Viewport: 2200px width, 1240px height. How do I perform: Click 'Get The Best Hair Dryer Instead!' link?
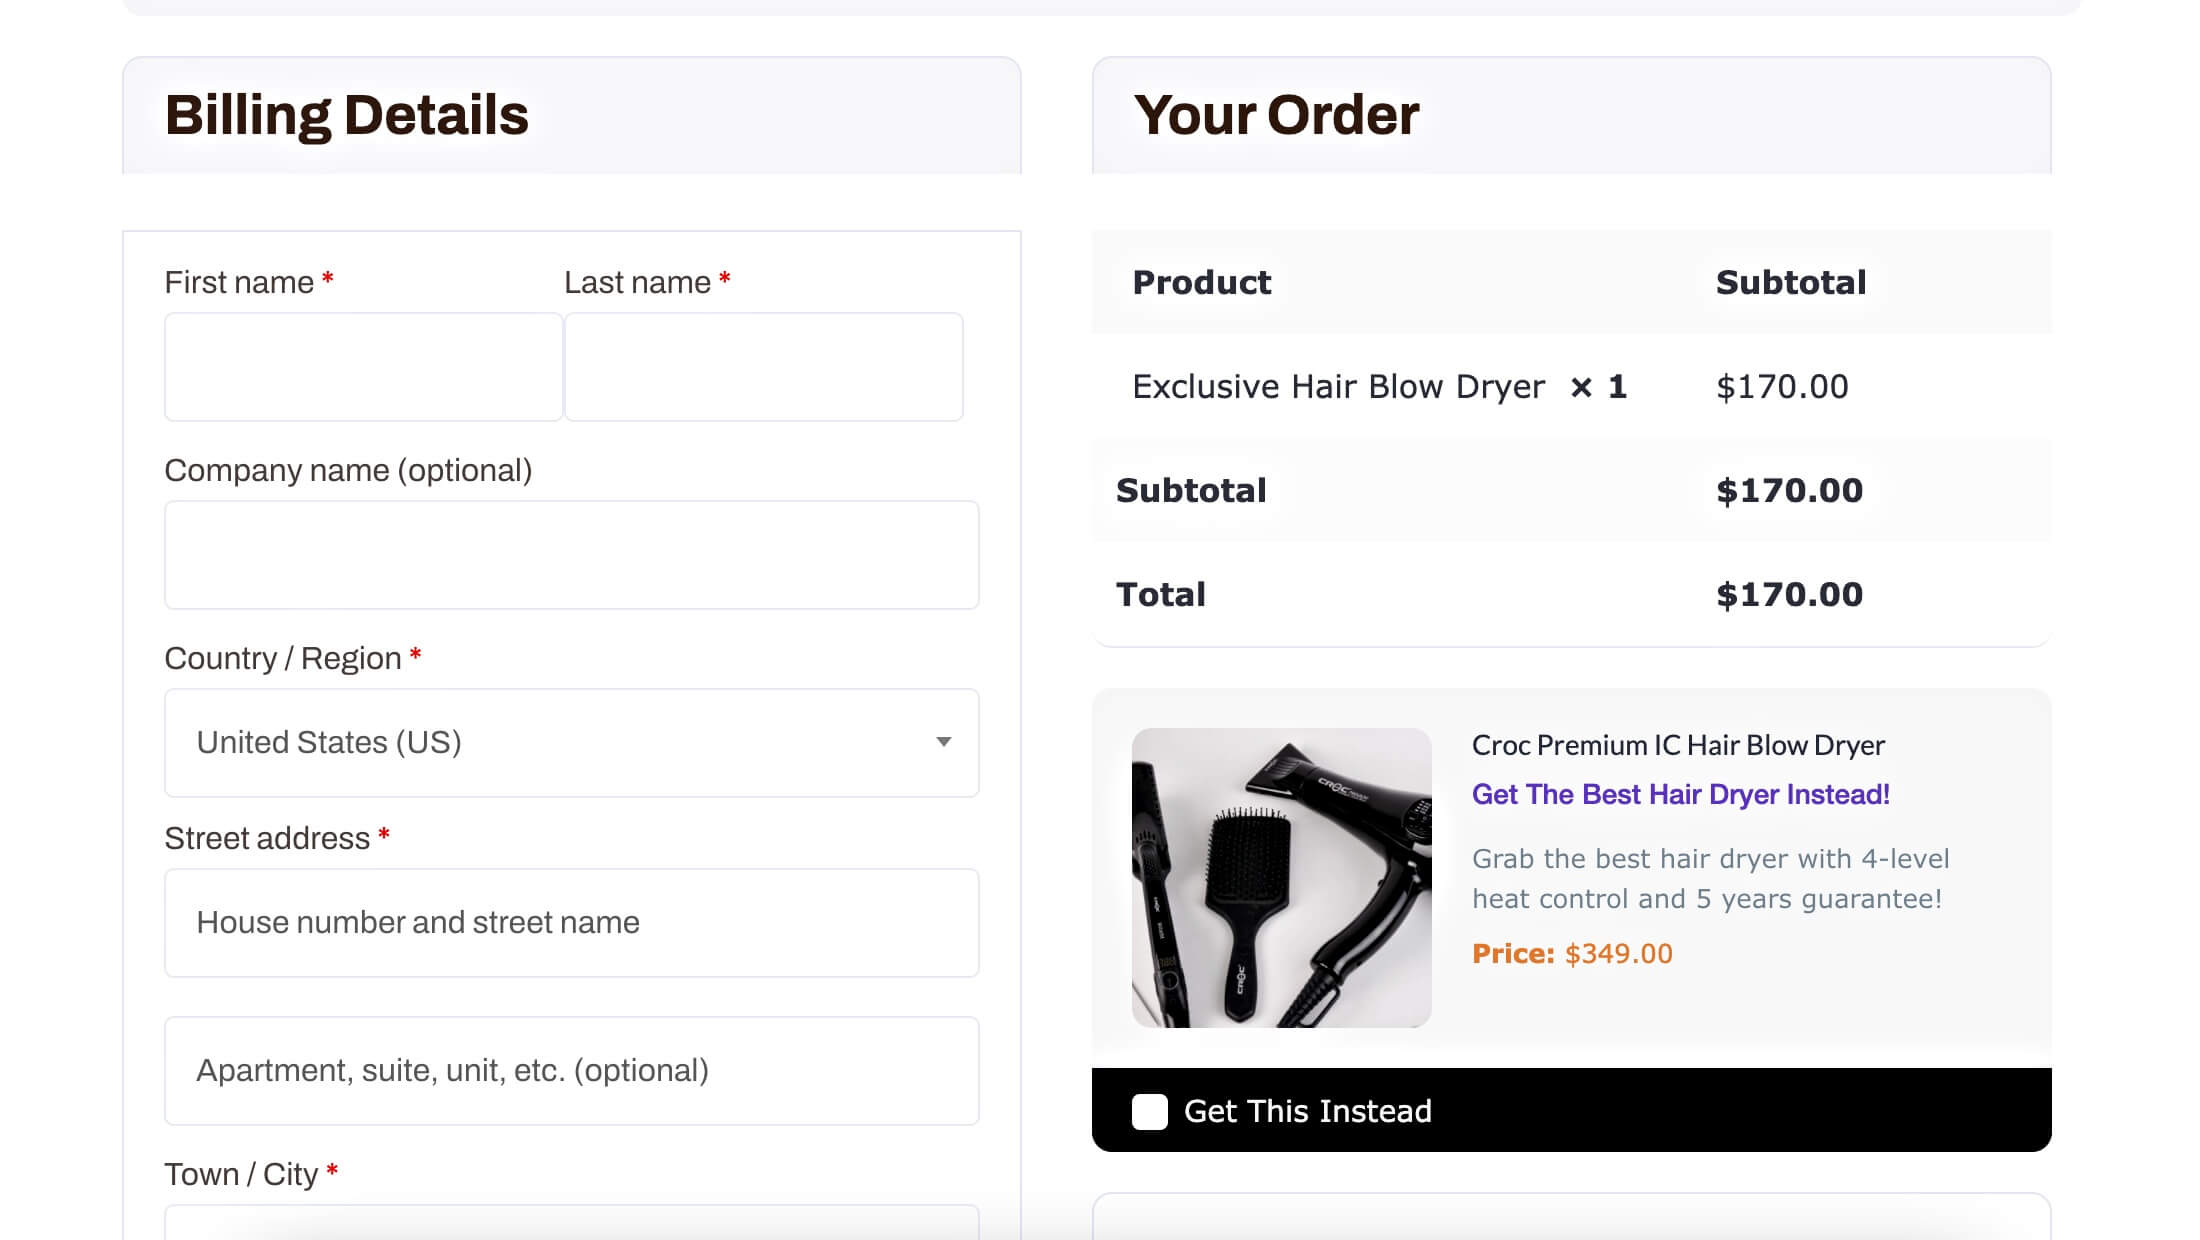(1680, 793)
